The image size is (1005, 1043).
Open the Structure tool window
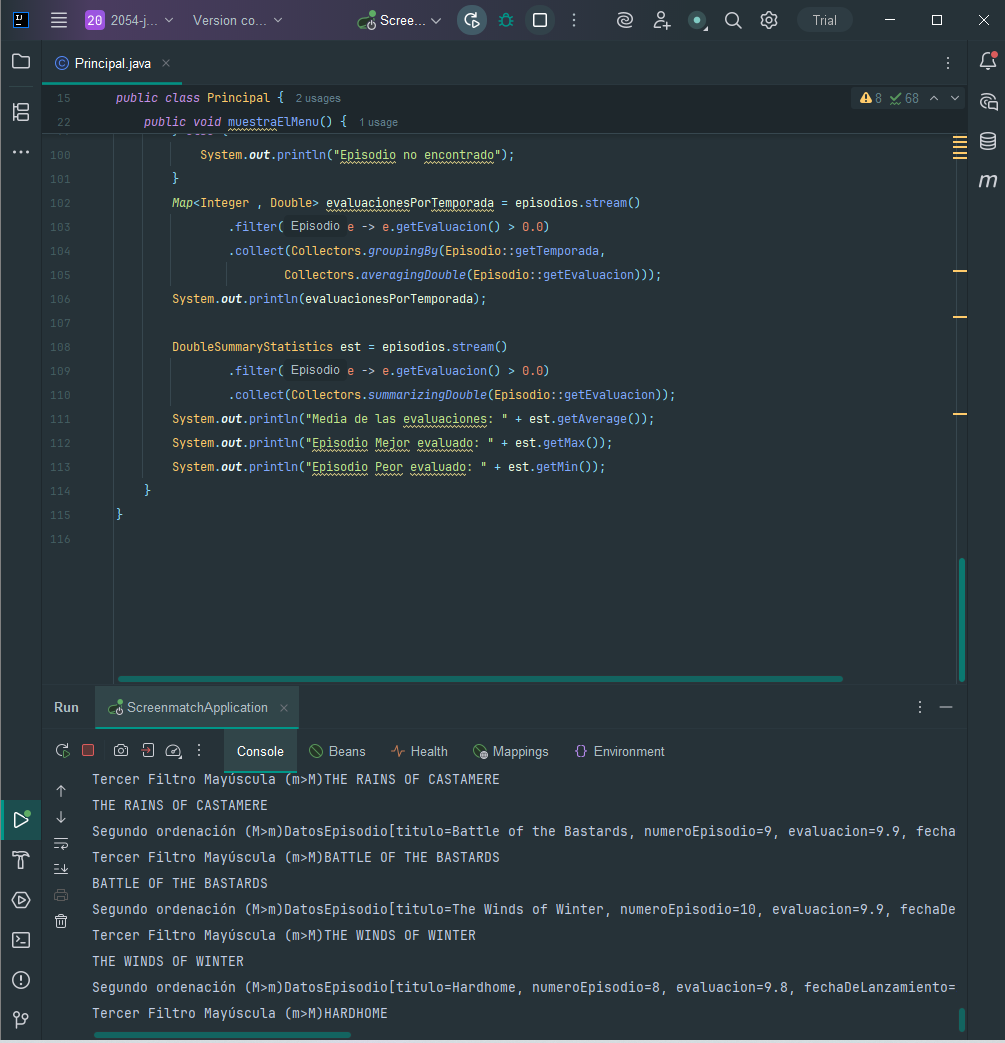pos(21,112)
